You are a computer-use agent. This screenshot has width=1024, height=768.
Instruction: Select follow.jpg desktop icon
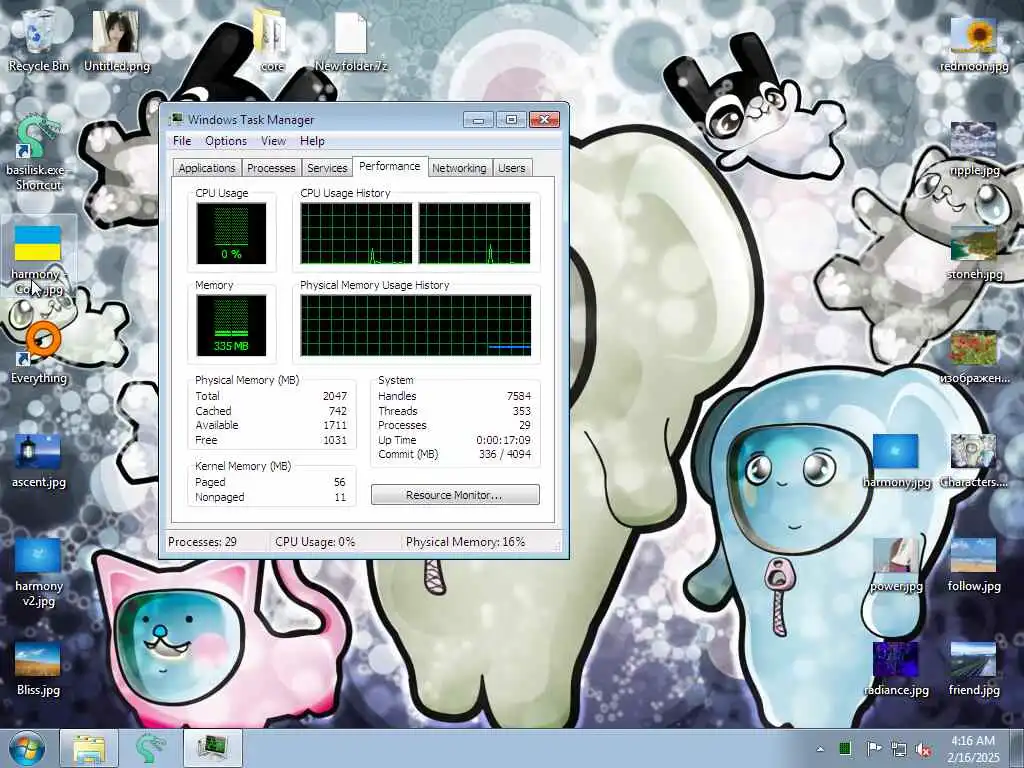click(974, 565)
